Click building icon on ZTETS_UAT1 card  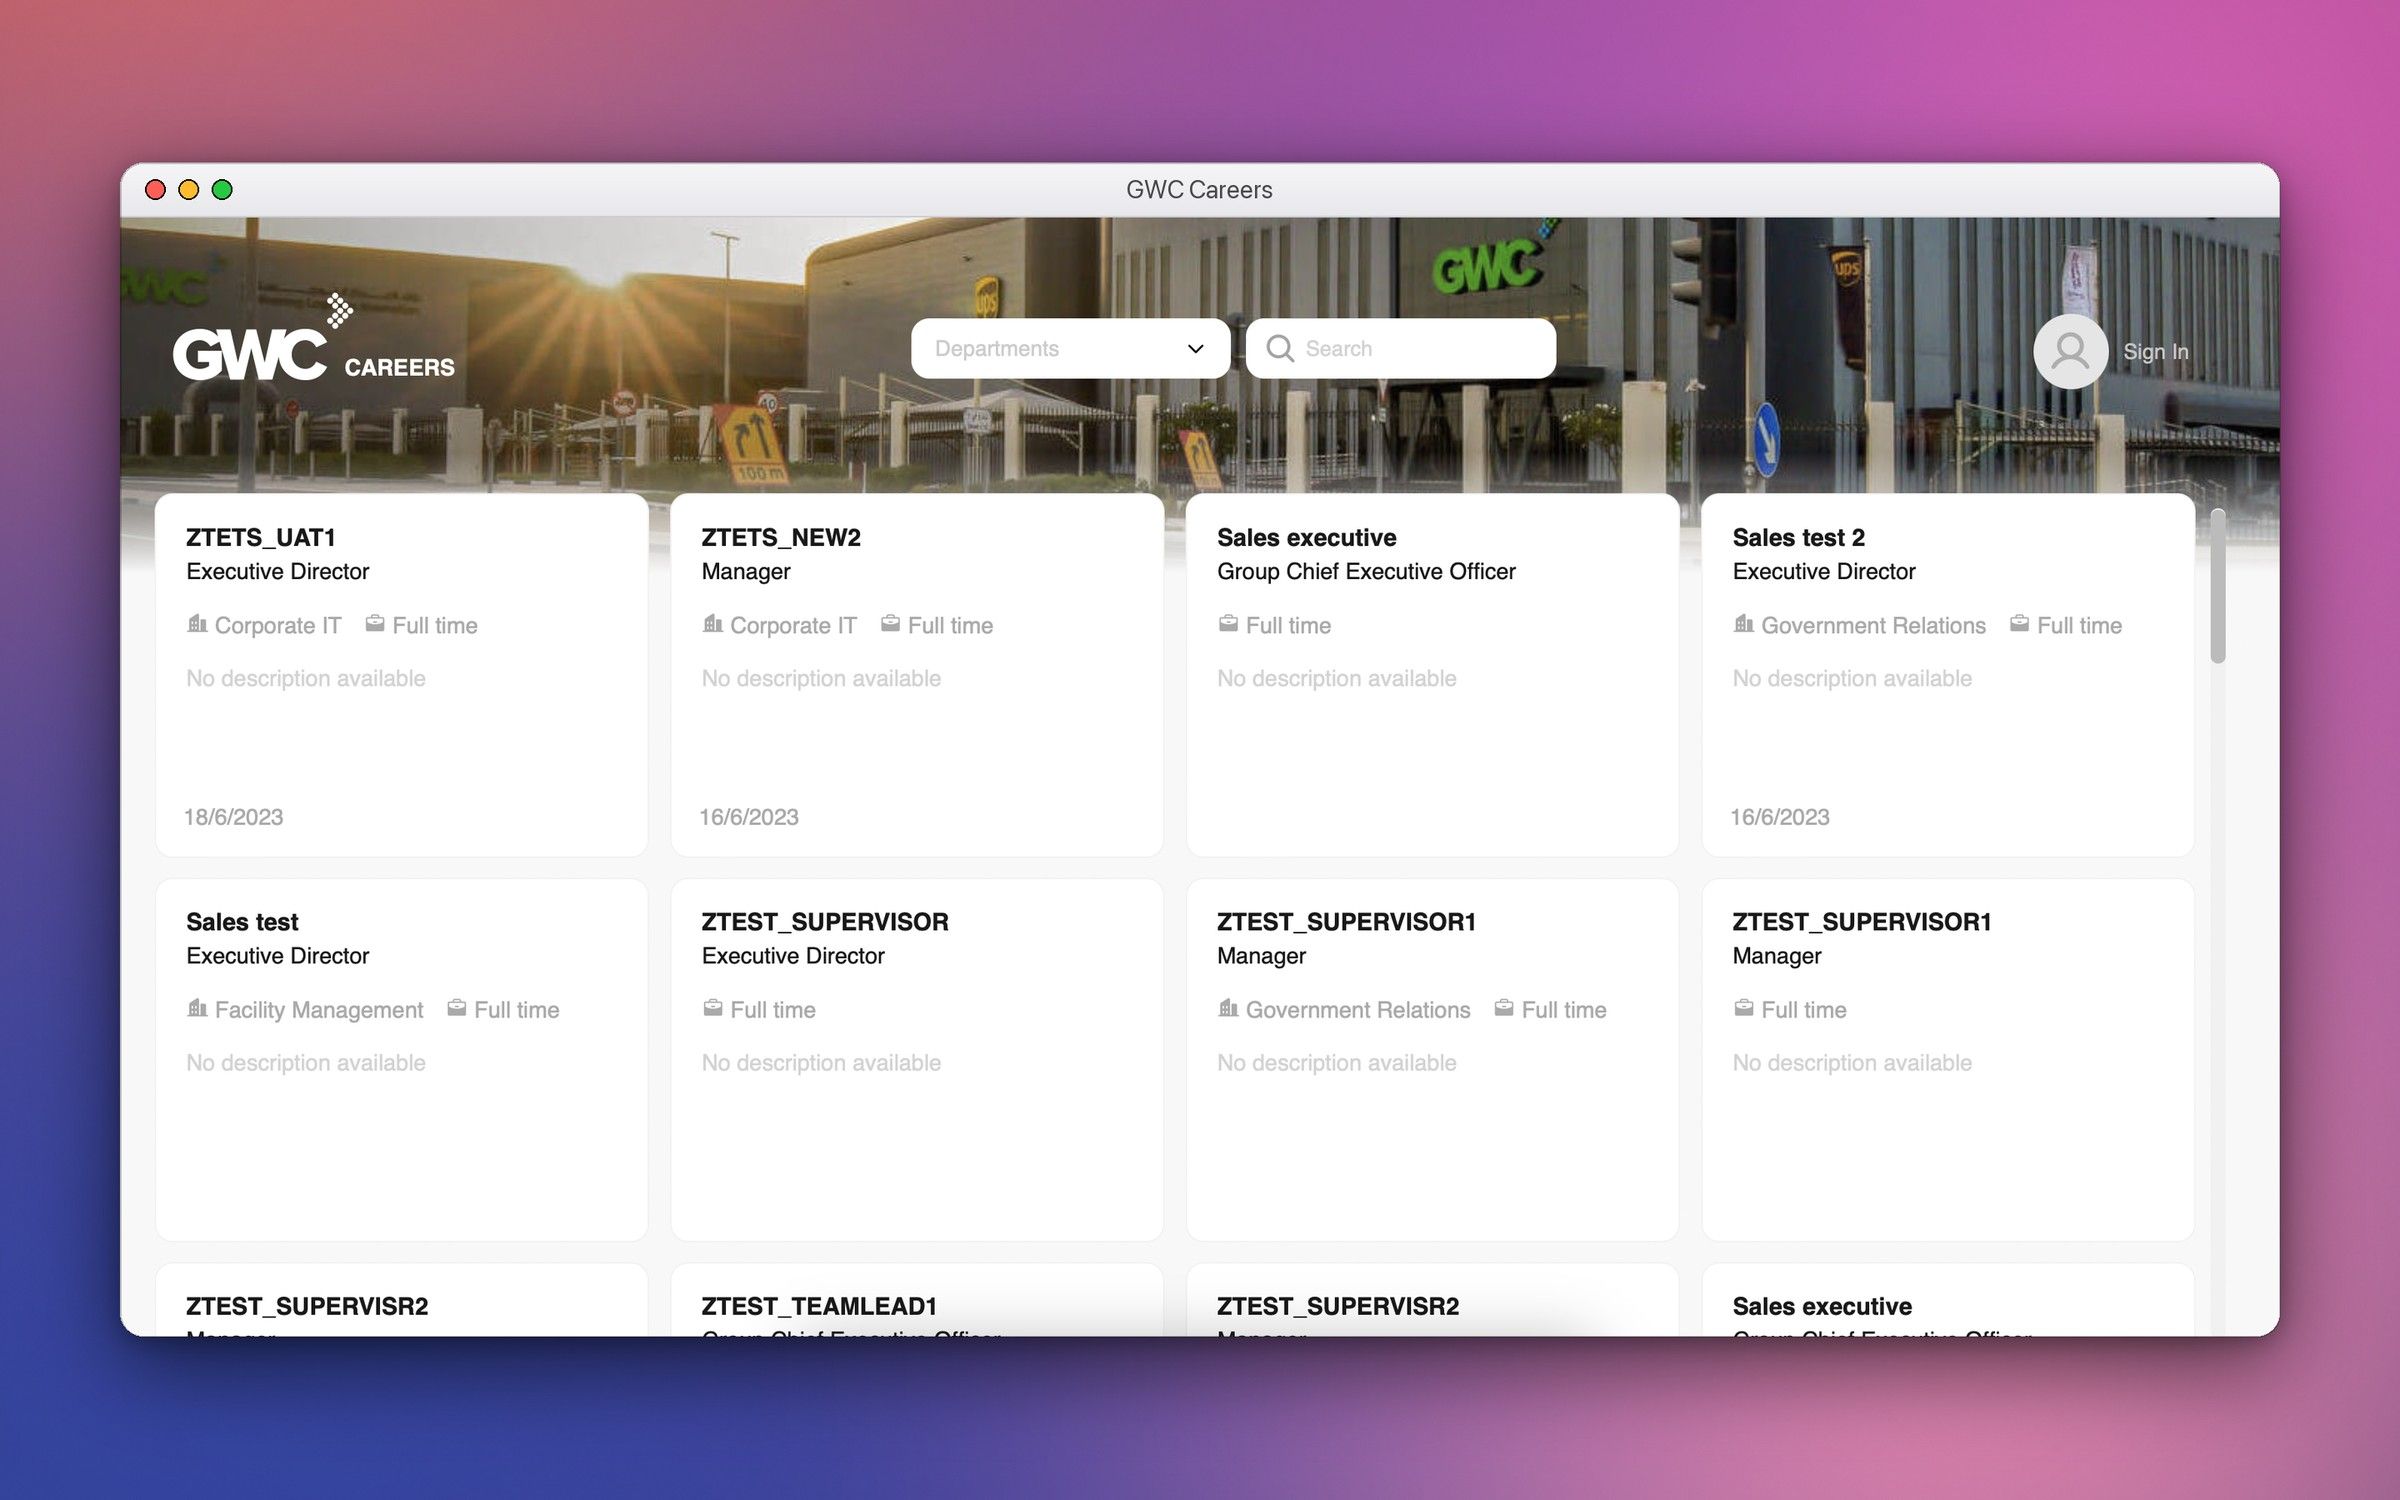pos(197,624)
